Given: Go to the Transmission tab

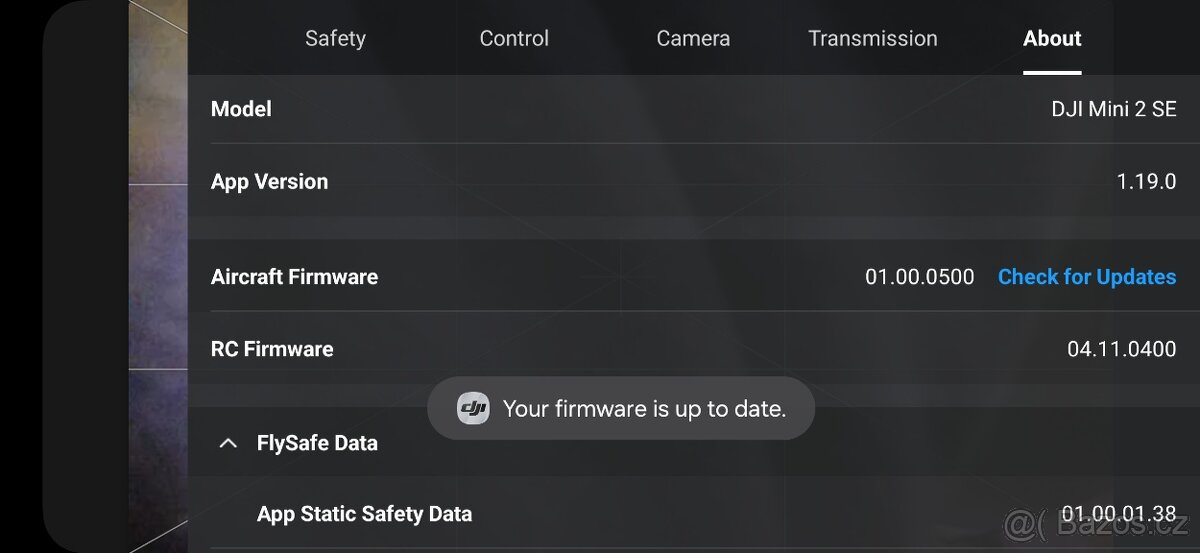Looking at the screenshot, I should 873,39.
